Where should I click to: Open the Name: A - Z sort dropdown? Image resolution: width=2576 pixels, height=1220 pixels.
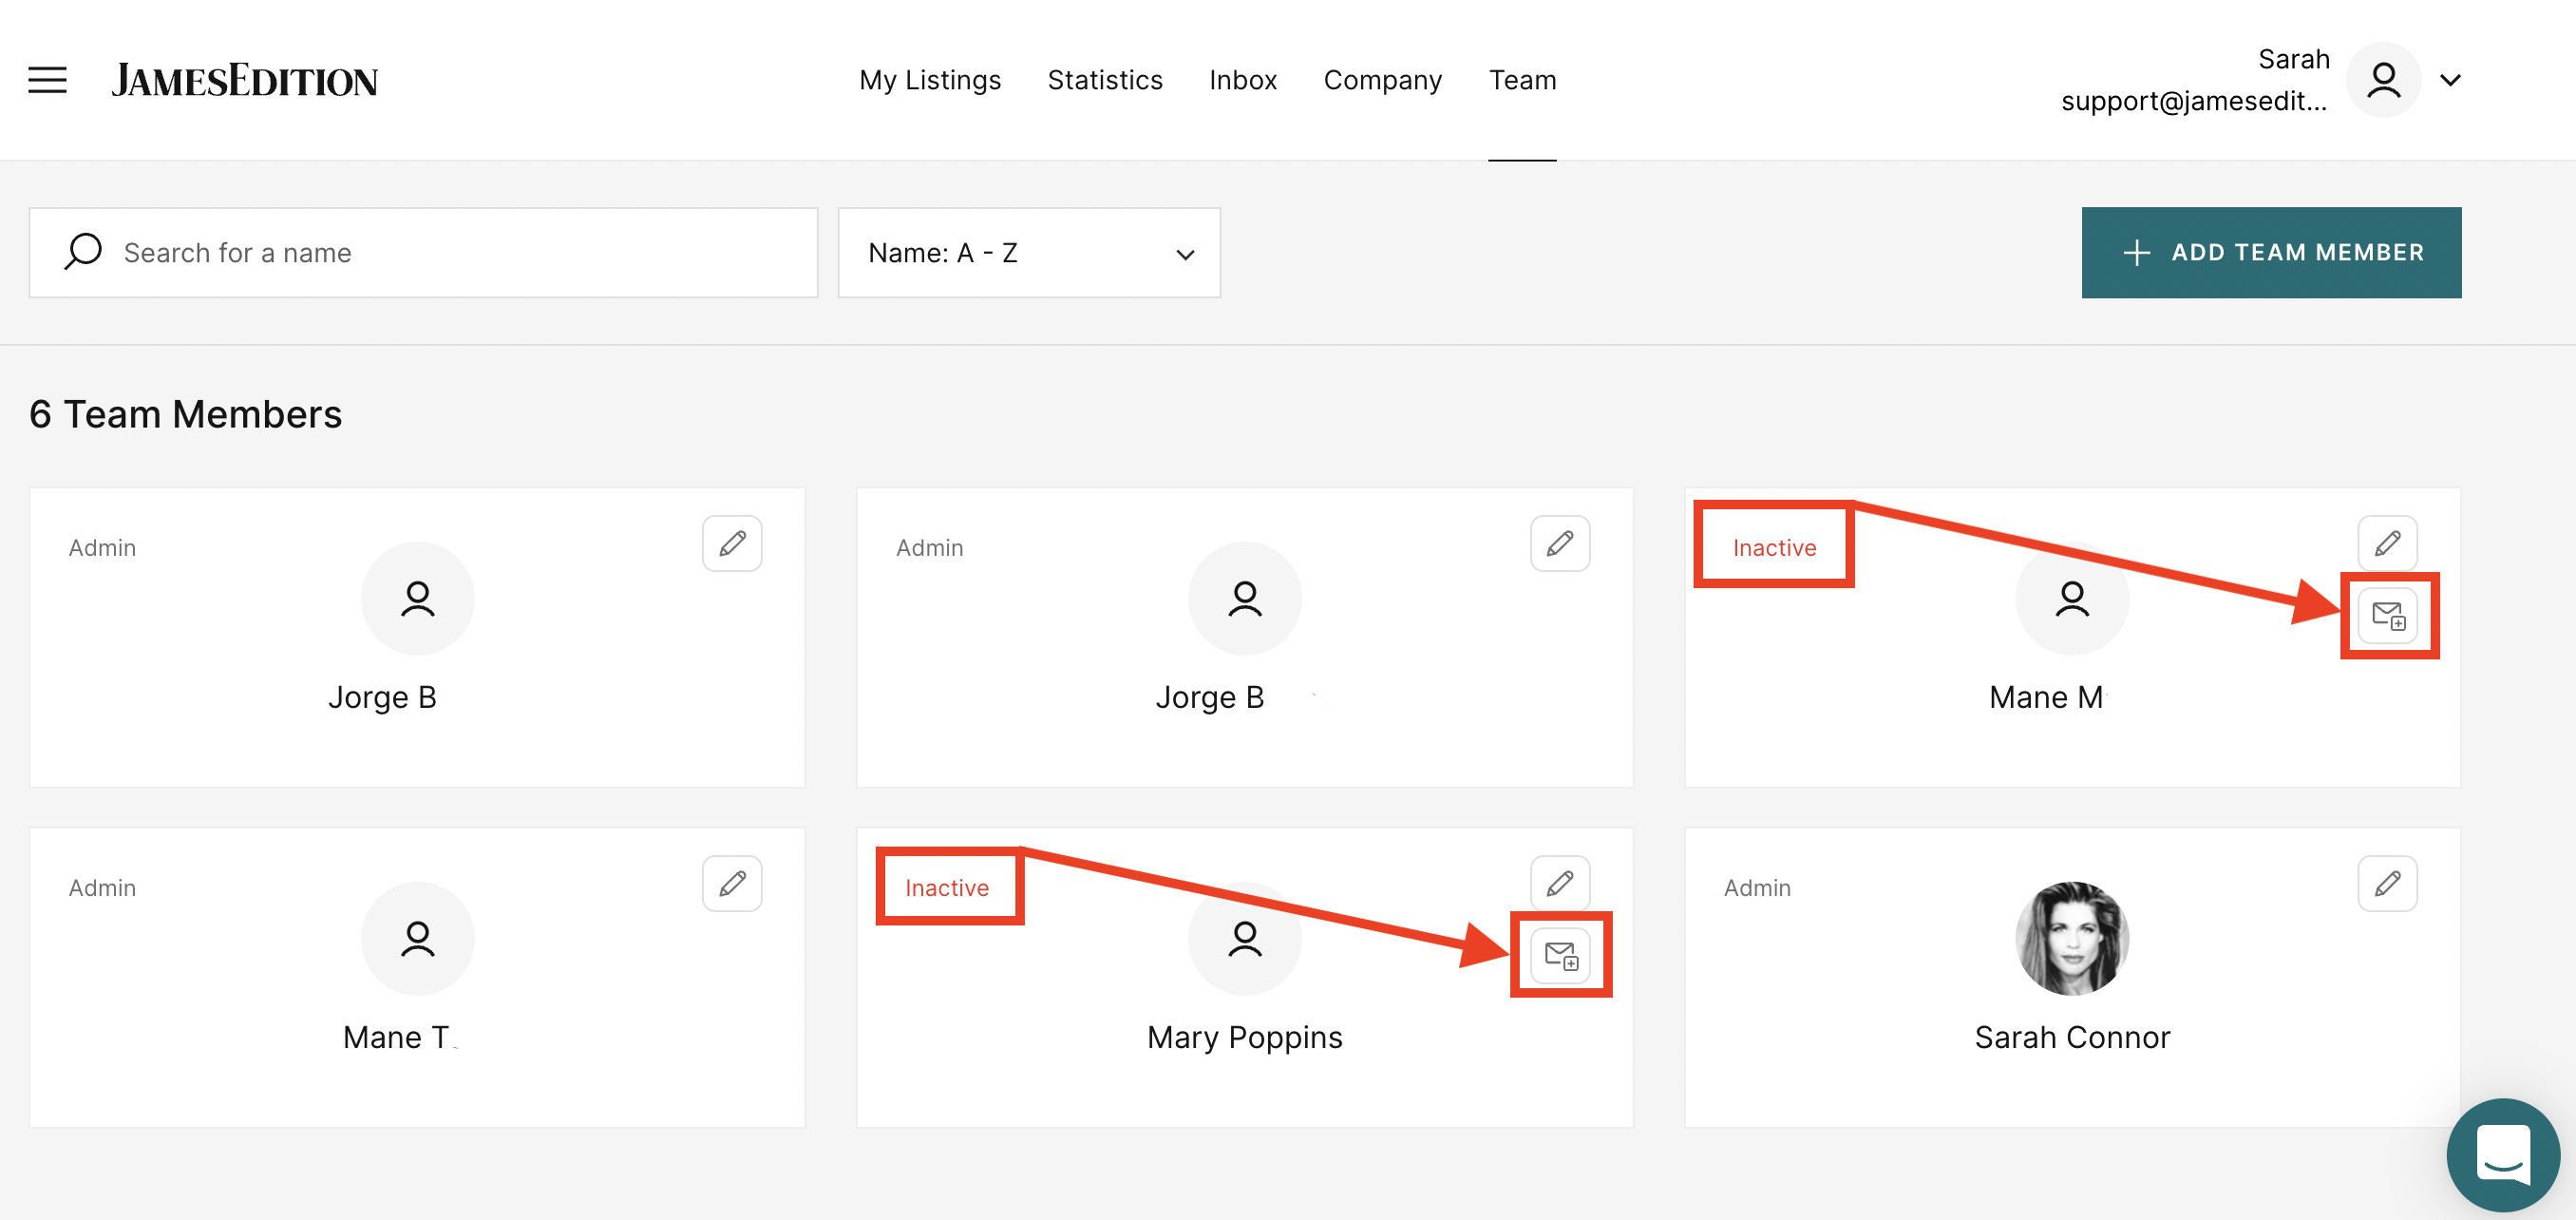click(x=1028, y=252)
